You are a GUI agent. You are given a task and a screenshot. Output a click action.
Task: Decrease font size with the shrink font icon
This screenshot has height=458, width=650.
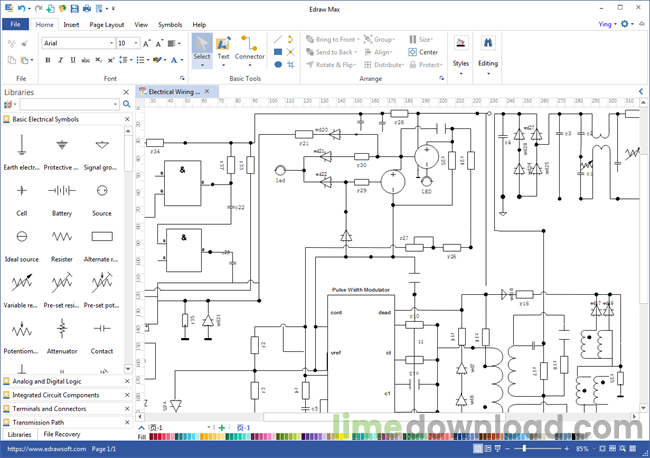click(159, 43)
